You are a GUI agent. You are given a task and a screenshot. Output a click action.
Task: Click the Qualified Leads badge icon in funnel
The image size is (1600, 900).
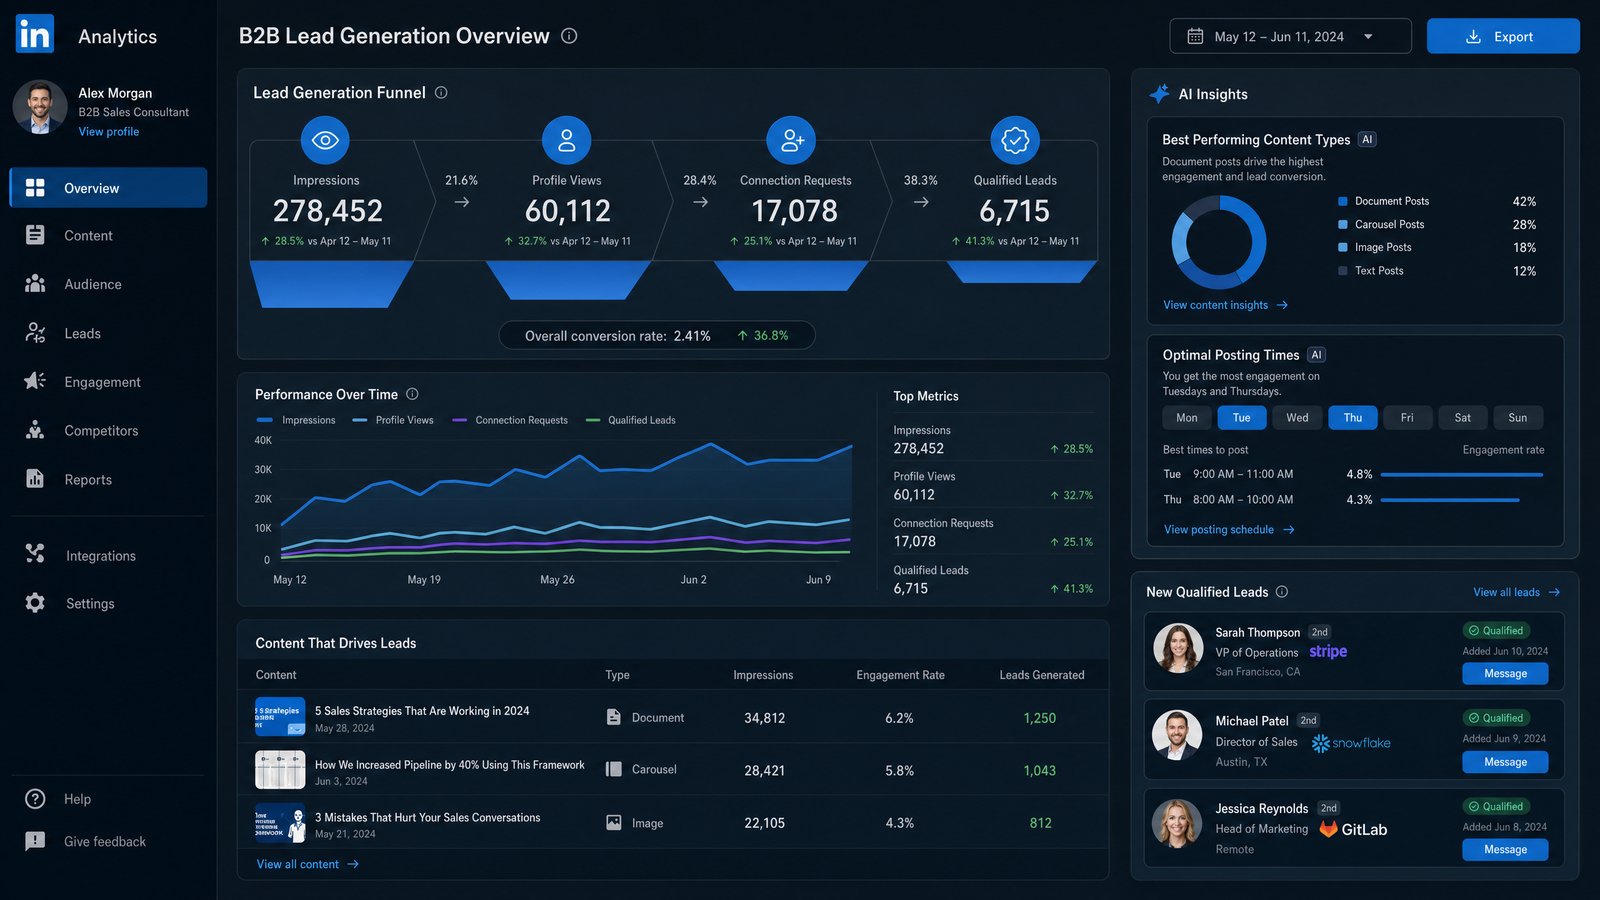1015,140
